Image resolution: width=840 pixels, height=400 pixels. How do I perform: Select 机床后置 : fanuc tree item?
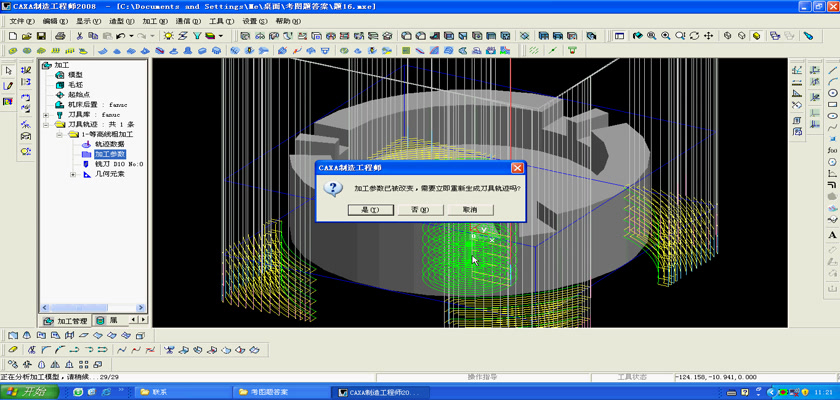click(x=98, y=105)
